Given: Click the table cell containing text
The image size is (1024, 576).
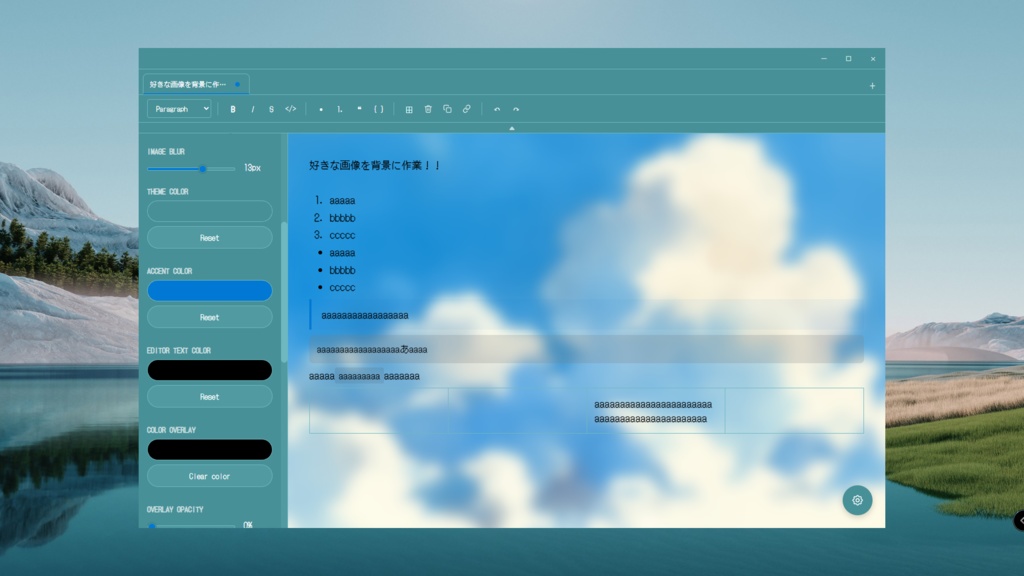Looking at the screenshot, I should tap(655, 411).
